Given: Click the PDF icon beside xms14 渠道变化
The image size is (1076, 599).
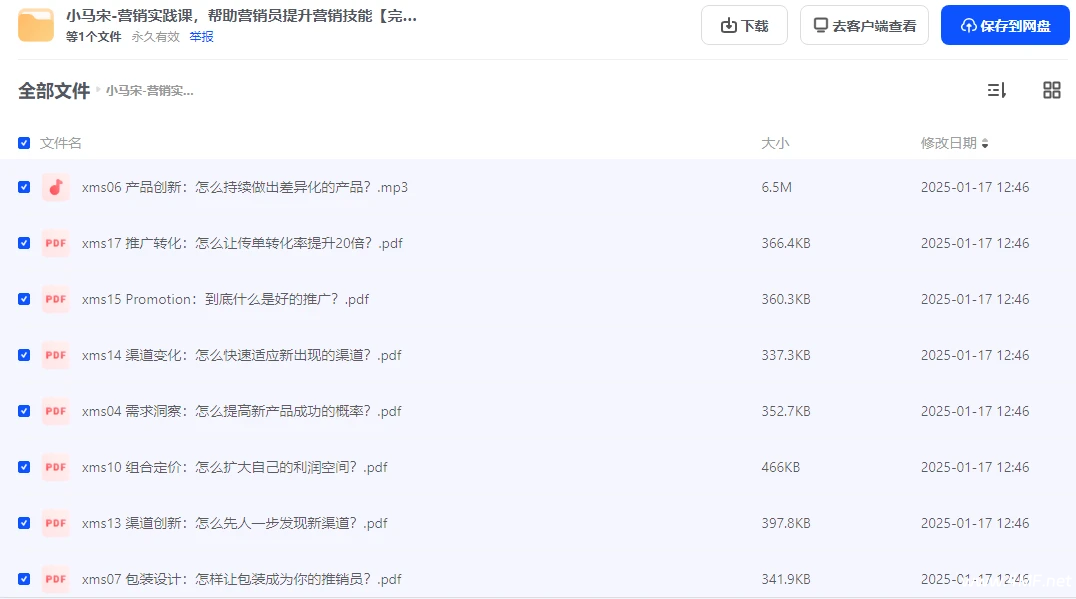Looking at the screenshot, I should [x=55, y=355].
